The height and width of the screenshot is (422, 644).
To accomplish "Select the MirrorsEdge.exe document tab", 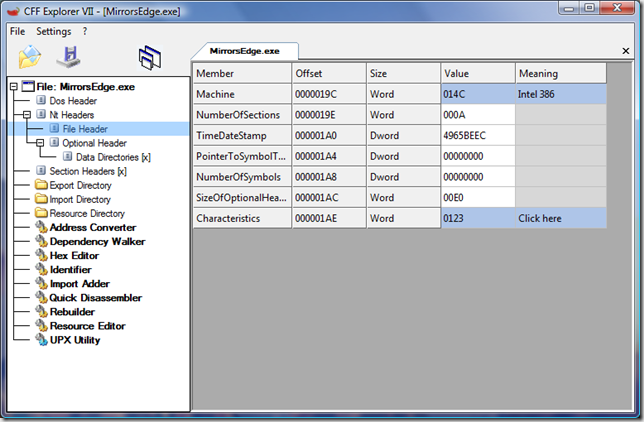I will 245,51.
